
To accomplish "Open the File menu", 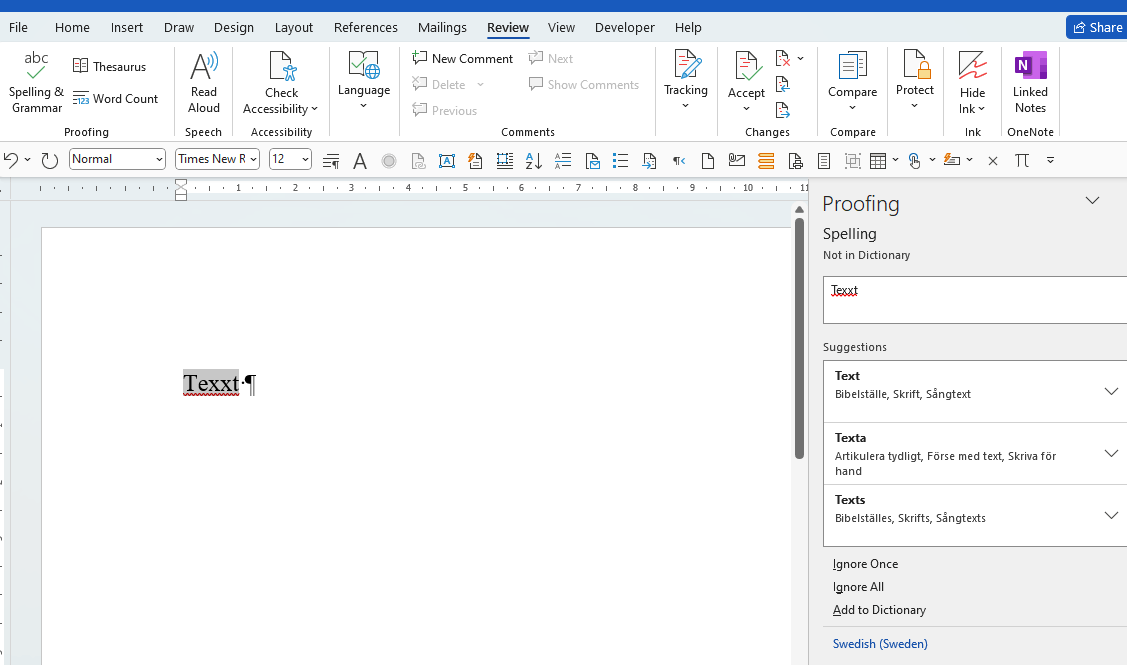I will point(19,27).
